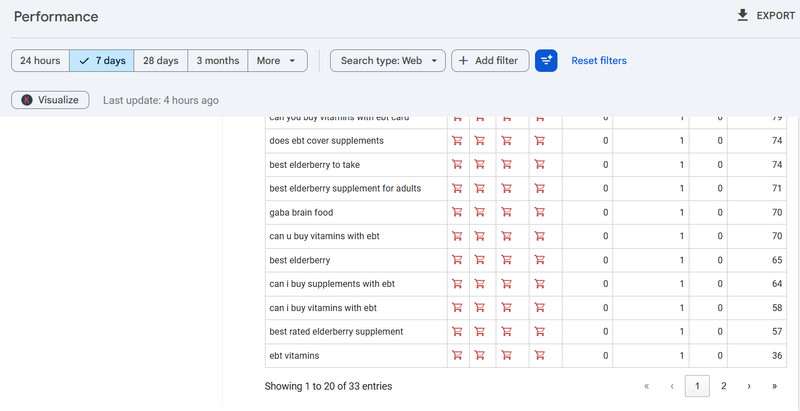The image size is (800, 411).
Task: Click 'Last update: 4 hours ago' text
Action: point(161,100)
